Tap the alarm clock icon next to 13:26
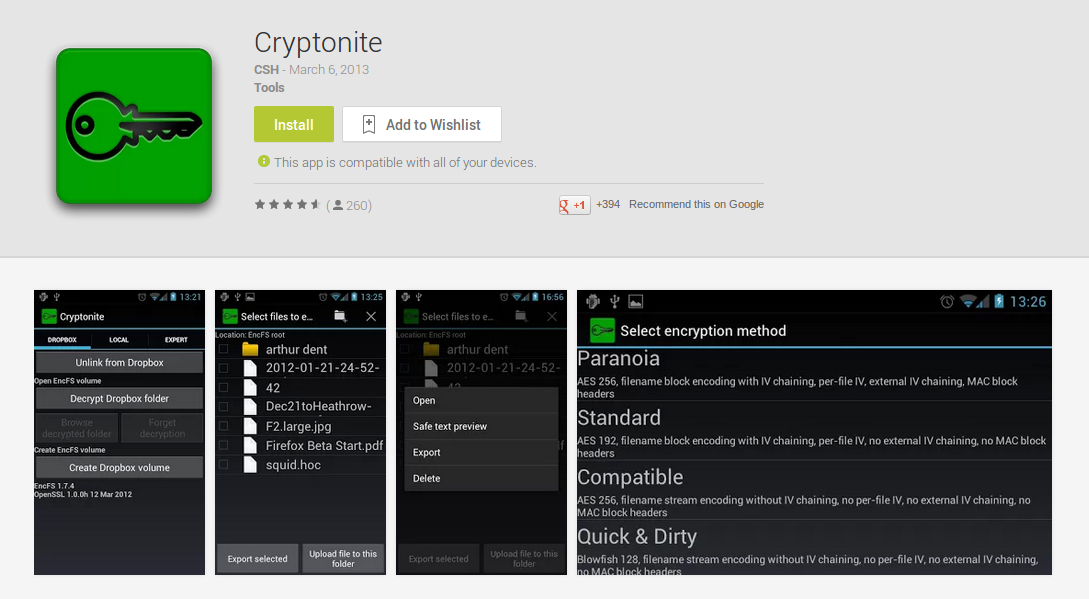 (947, 302)
